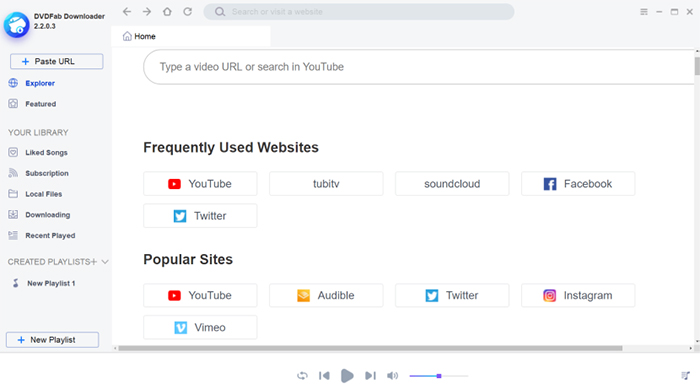Click the volume slider

pos(439,376)
